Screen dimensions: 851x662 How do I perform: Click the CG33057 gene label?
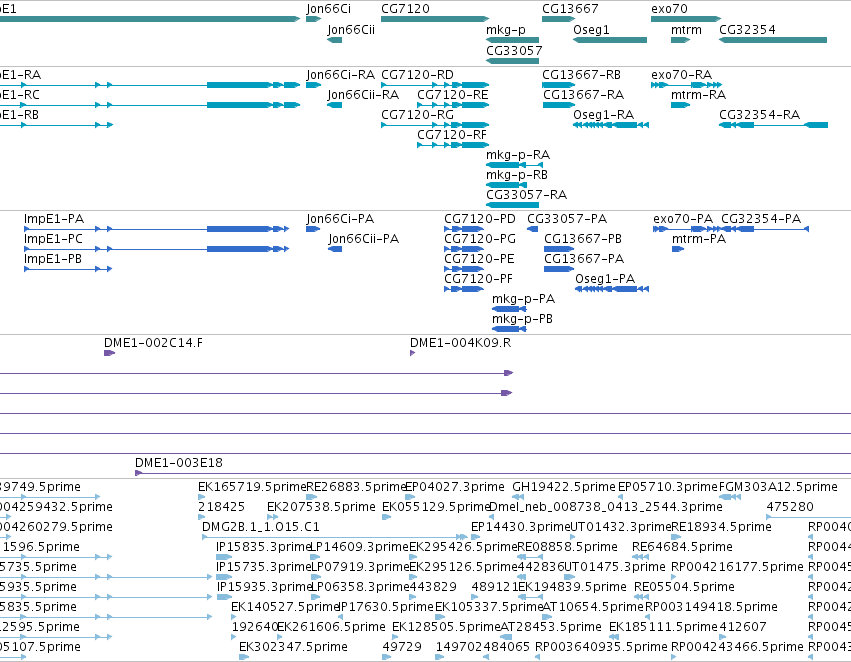point(514,50)
